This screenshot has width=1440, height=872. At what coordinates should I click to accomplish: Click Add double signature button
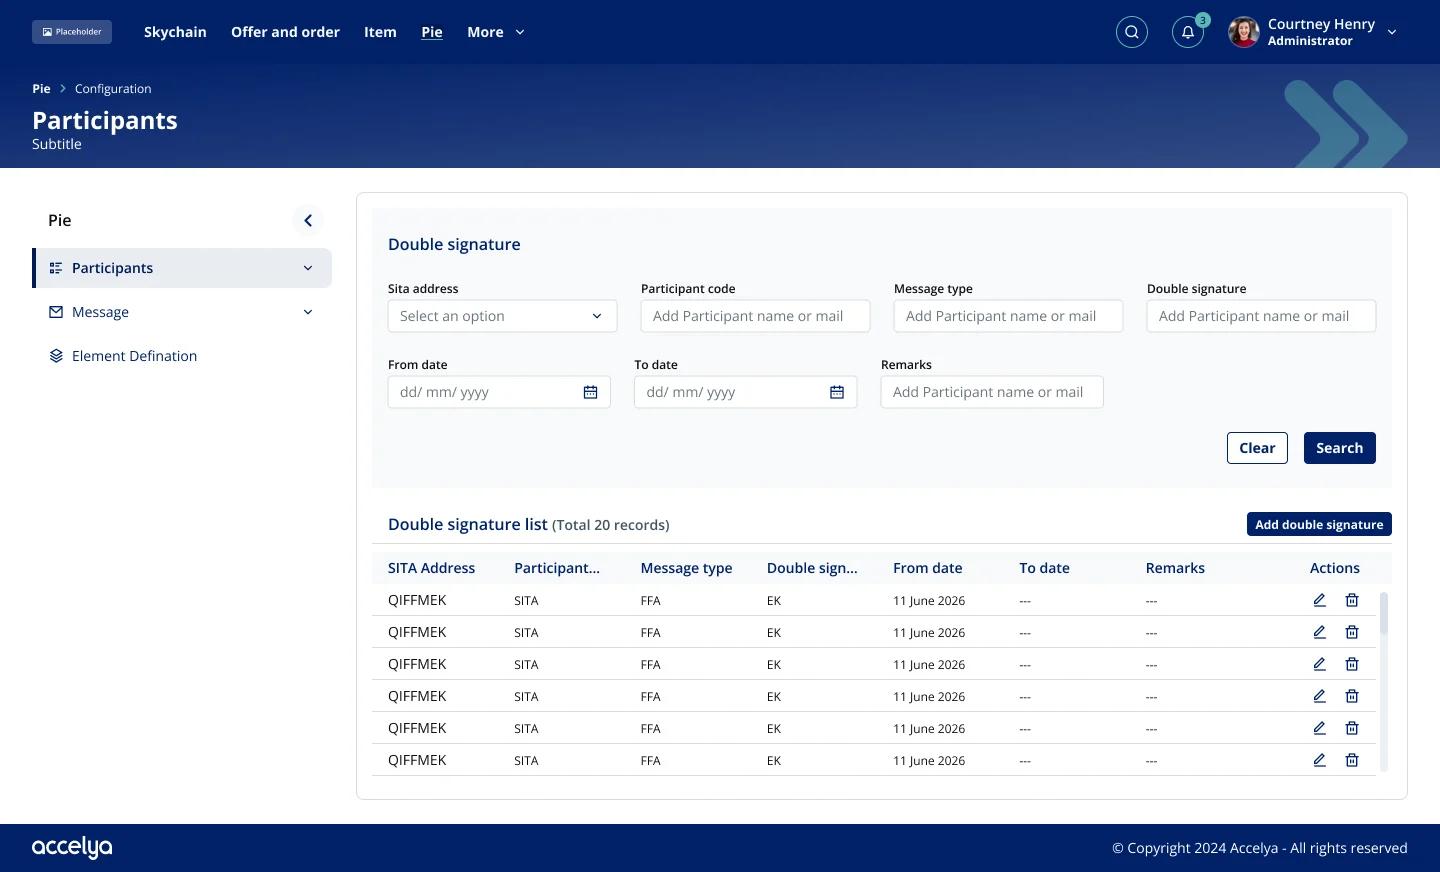[1319, 524]
